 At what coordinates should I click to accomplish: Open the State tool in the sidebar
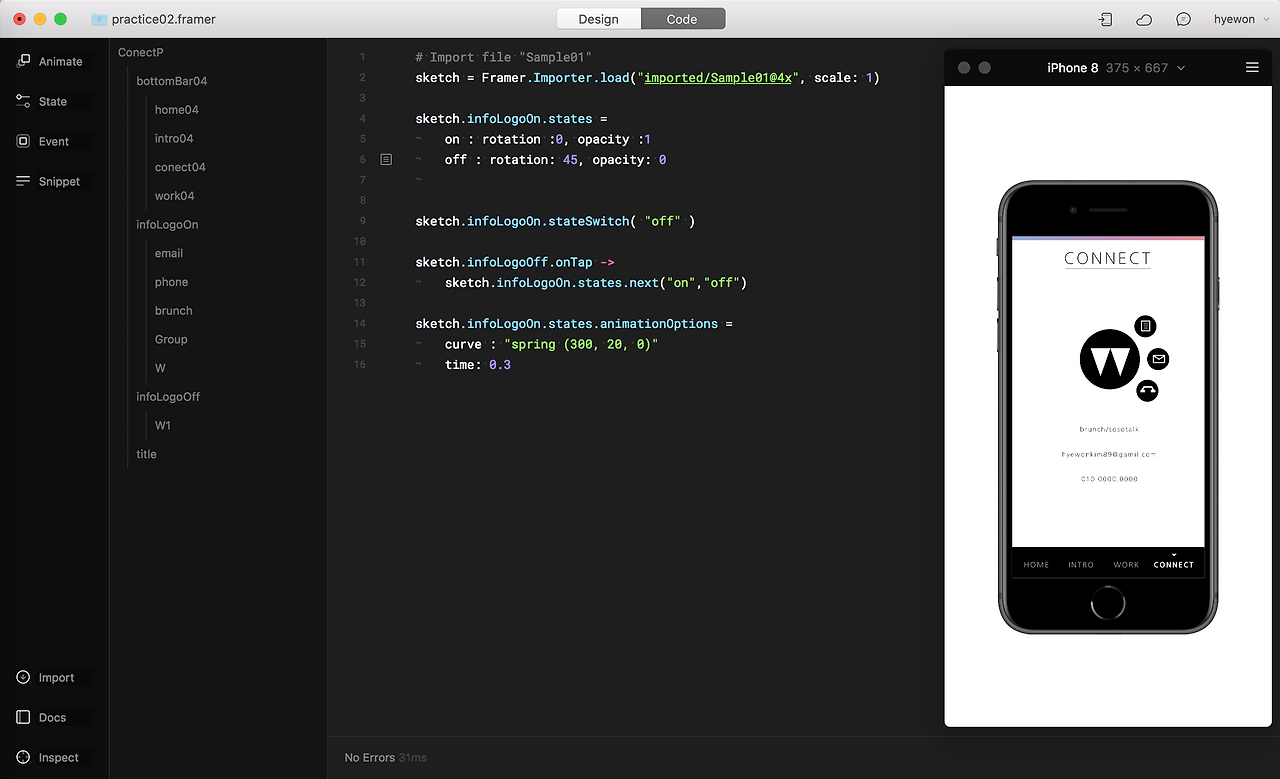click(x=42, y=101)
